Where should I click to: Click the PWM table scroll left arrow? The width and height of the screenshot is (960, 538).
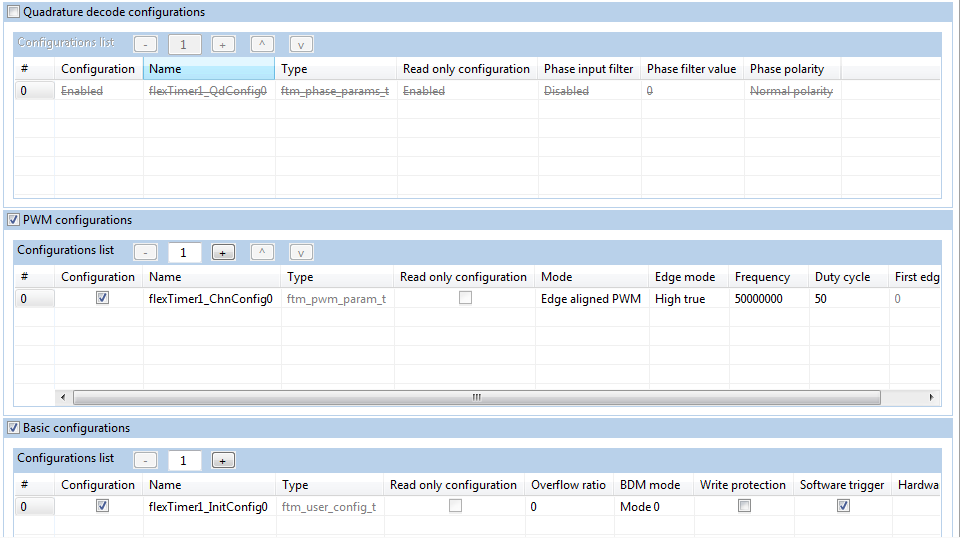(x=62, y=397)
